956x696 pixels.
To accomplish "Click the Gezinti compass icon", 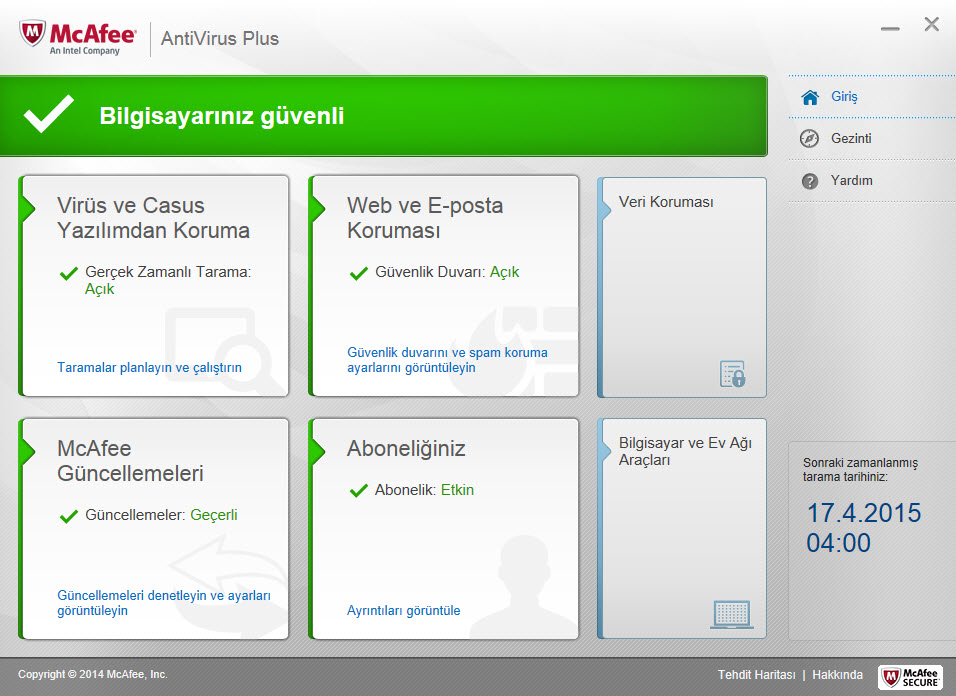I will click(810, 139).
